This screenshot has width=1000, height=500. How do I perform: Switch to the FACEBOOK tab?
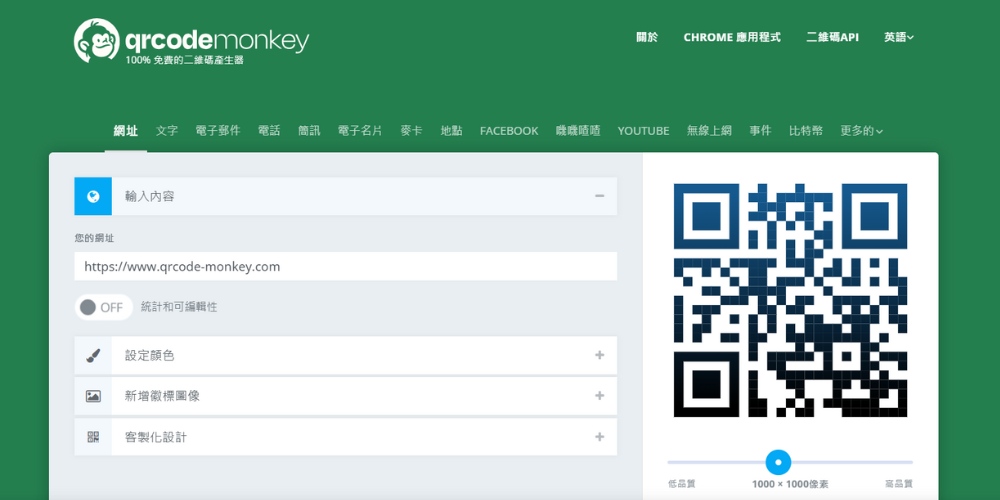coord(509,131)
